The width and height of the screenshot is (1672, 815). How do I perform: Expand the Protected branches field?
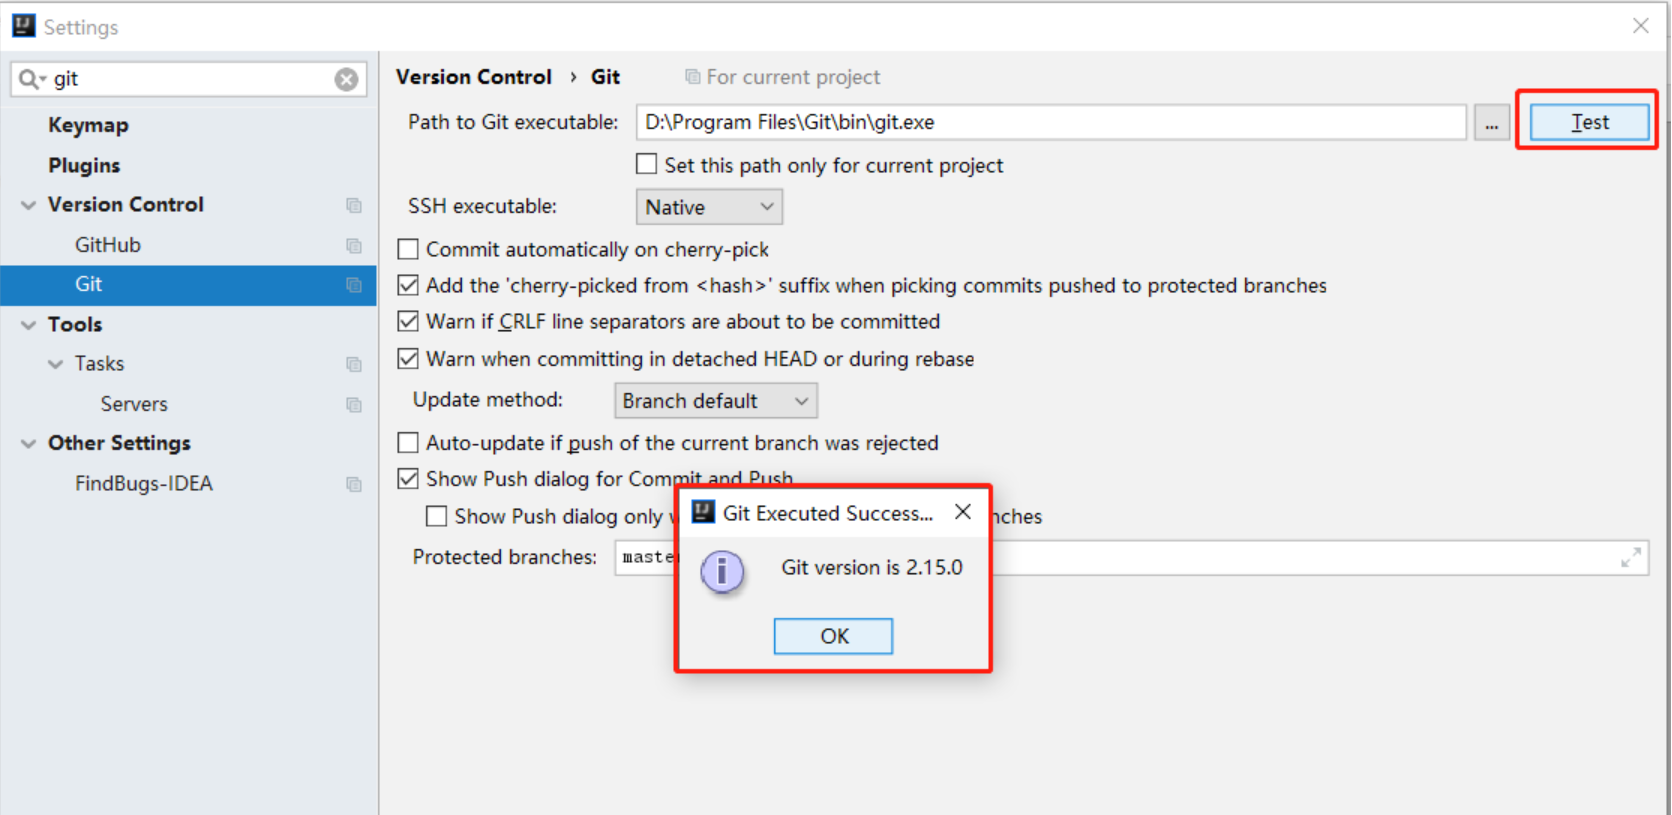pyautogui.click(x=1630, y=558)
